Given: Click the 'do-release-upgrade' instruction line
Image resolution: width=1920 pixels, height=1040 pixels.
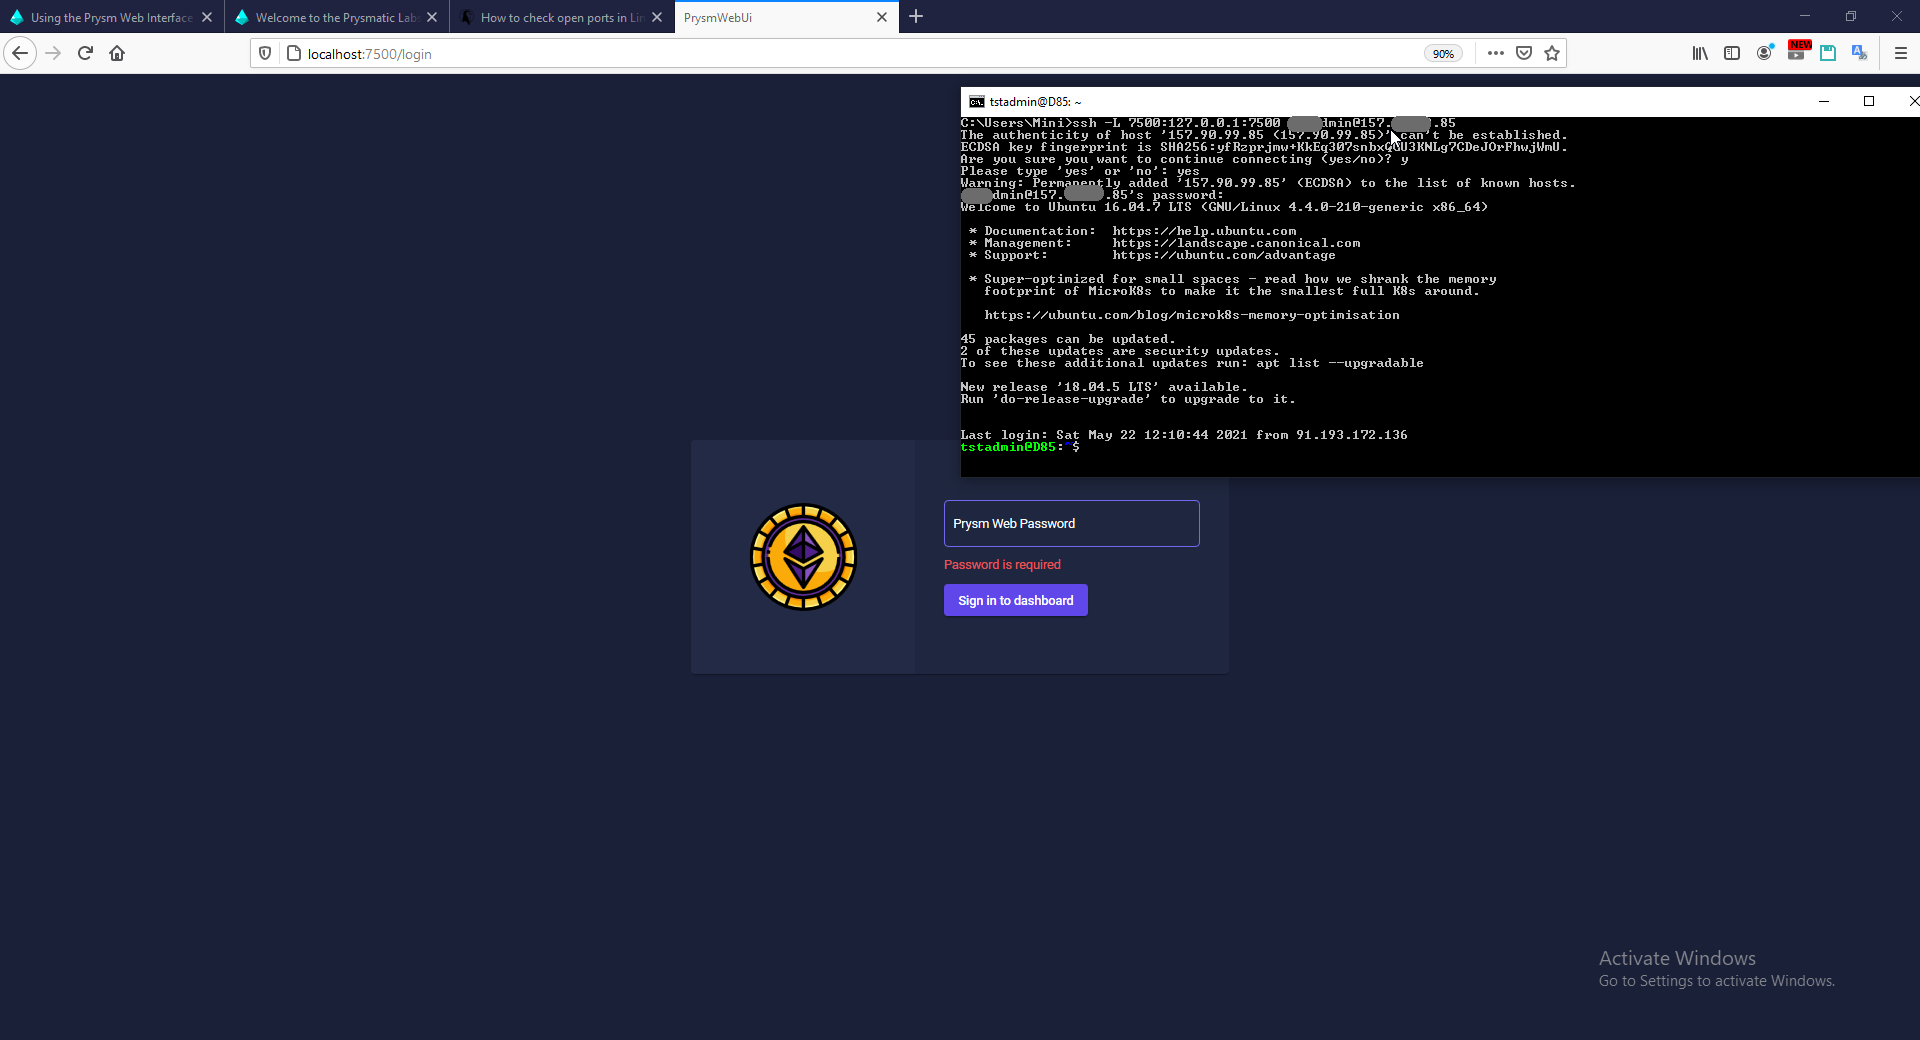Looking at the screenshot, I should point(1128,399).
